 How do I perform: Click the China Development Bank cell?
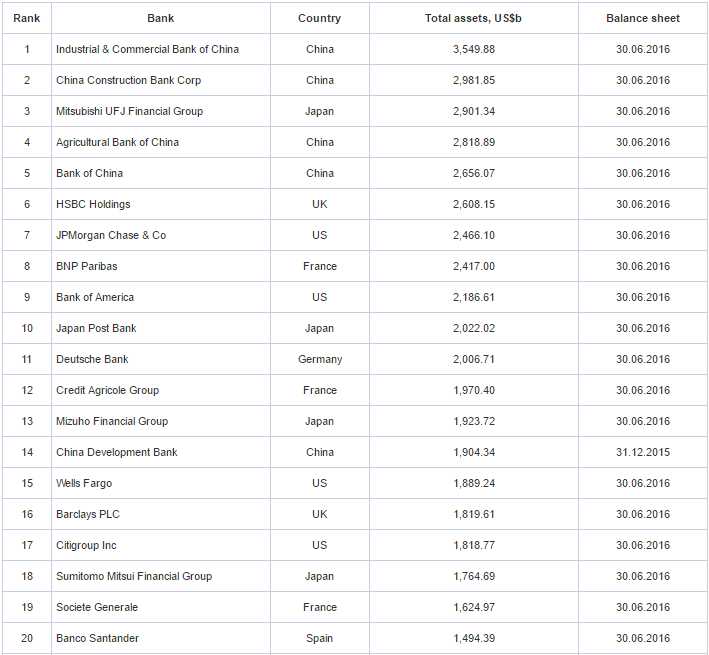point(116,452)
